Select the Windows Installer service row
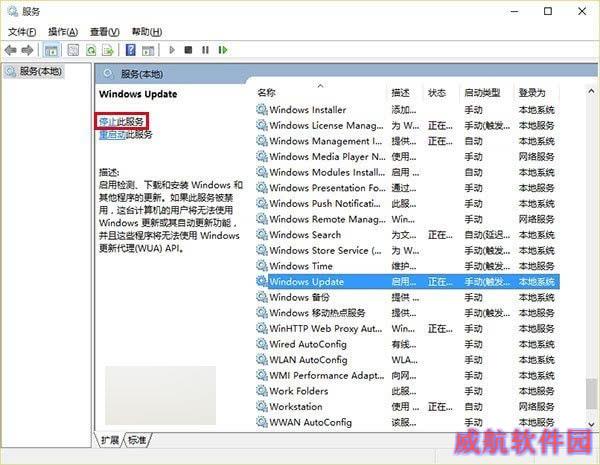Screen dimensions: 600x465 click(408, 110)
